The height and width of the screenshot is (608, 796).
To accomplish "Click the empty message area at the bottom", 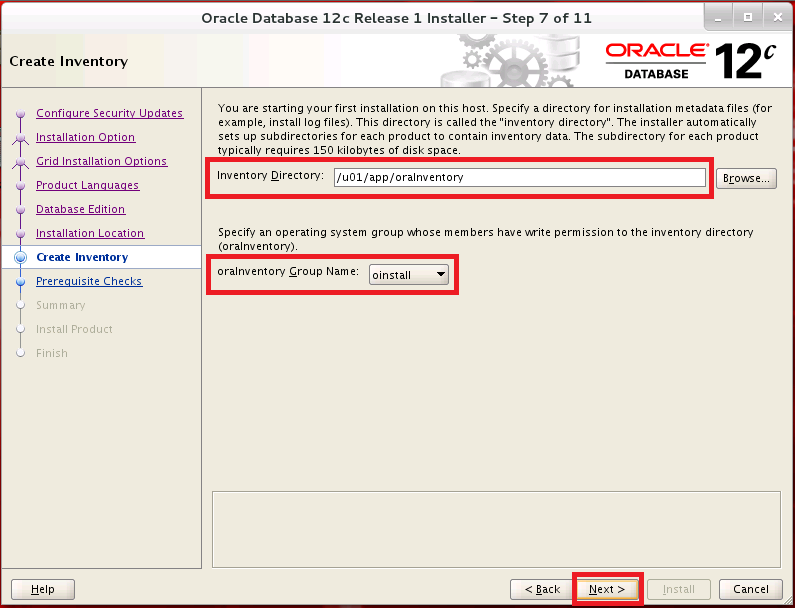I will 496,529.
